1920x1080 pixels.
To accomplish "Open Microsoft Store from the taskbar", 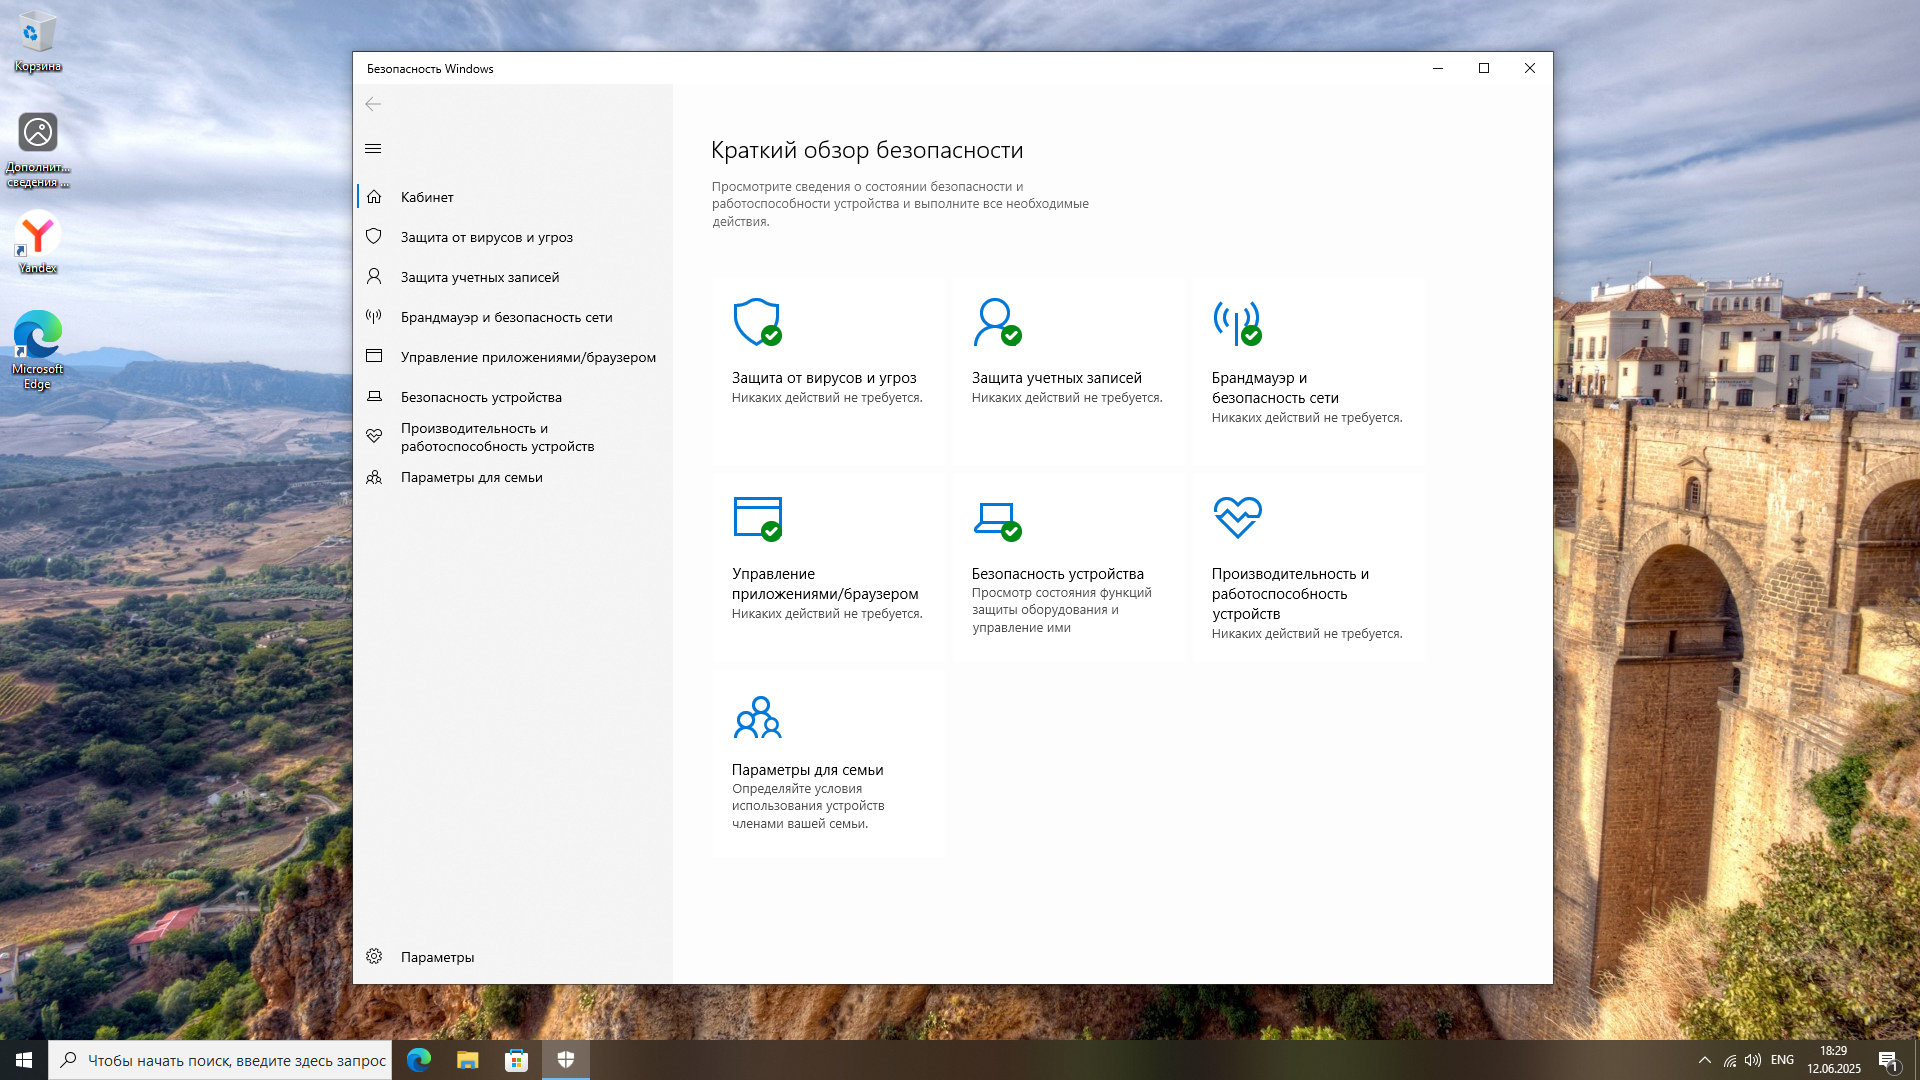I will pos(516,1060).
